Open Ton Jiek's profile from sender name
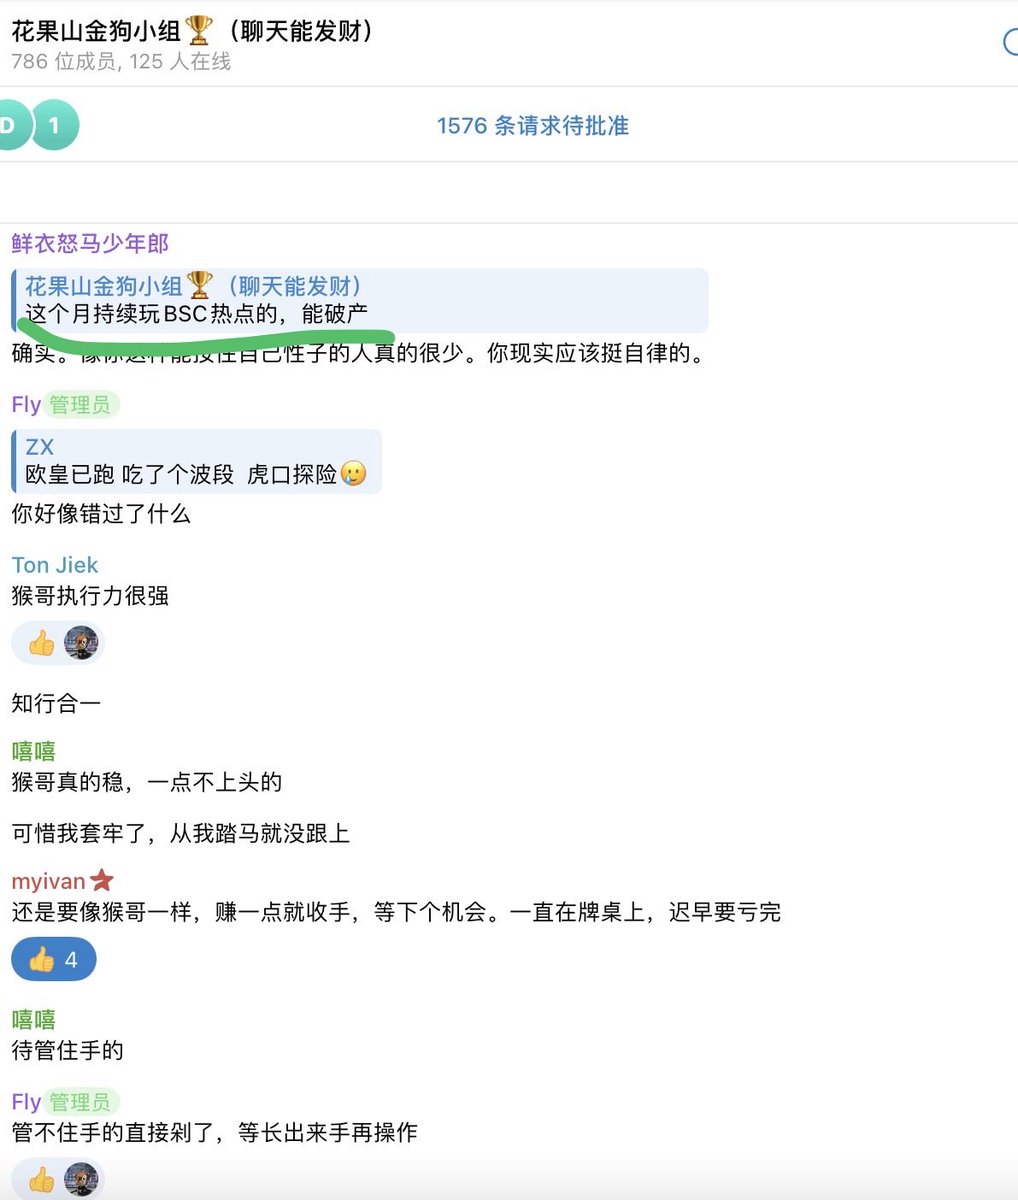The image size is (1018, 1200). [x=55, y=565]
